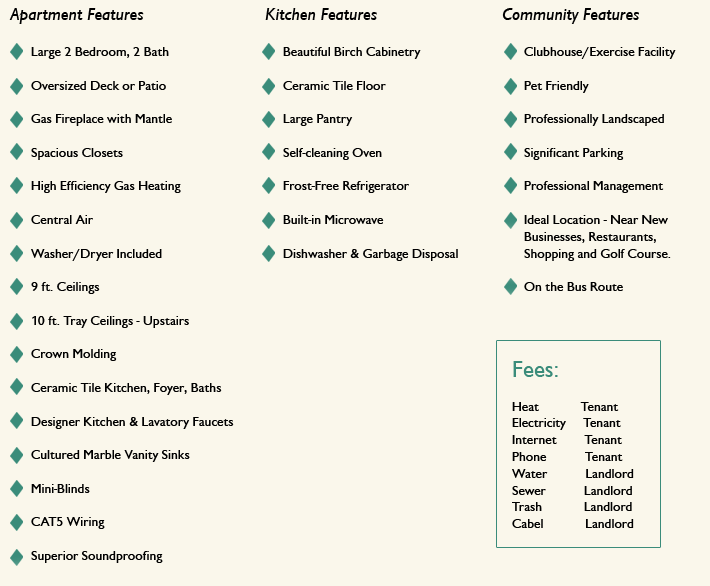Click the Ideal Location - Near New Businesses text

596,228
